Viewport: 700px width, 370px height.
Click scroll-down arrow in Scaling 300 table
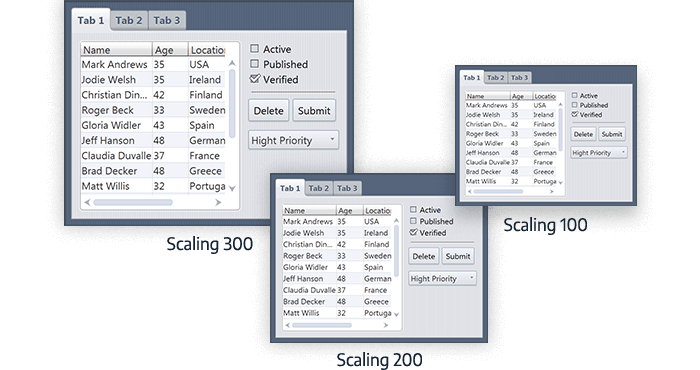click(x=232, y=189)
